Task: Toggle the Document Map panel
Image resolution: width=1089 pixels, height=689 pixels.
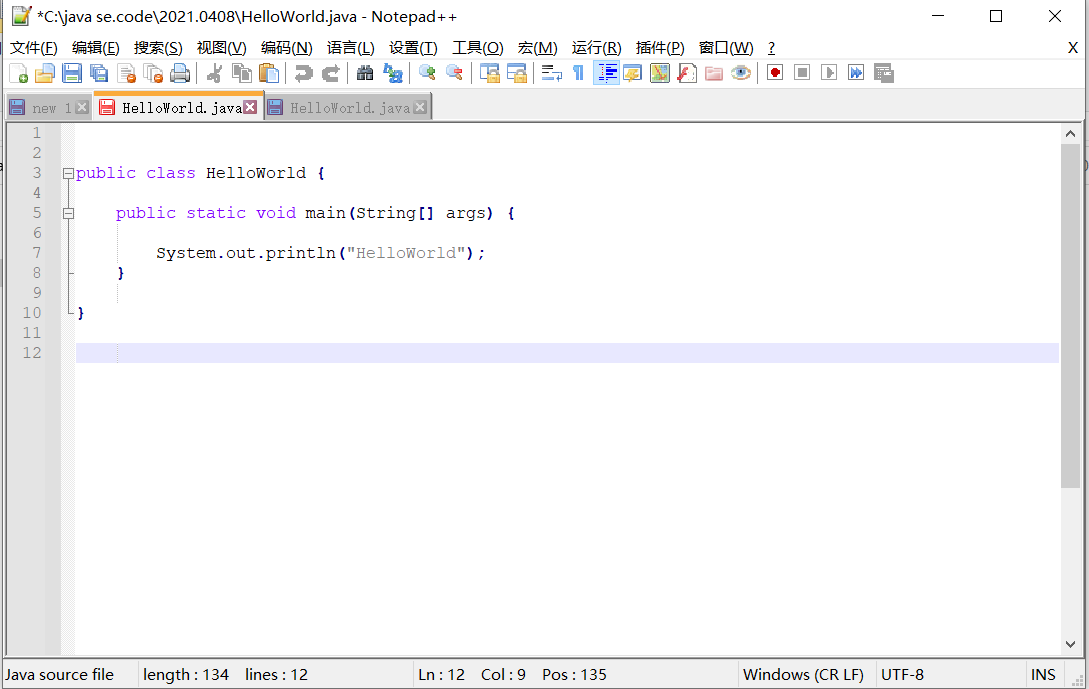Action: (x=660, y=73)
